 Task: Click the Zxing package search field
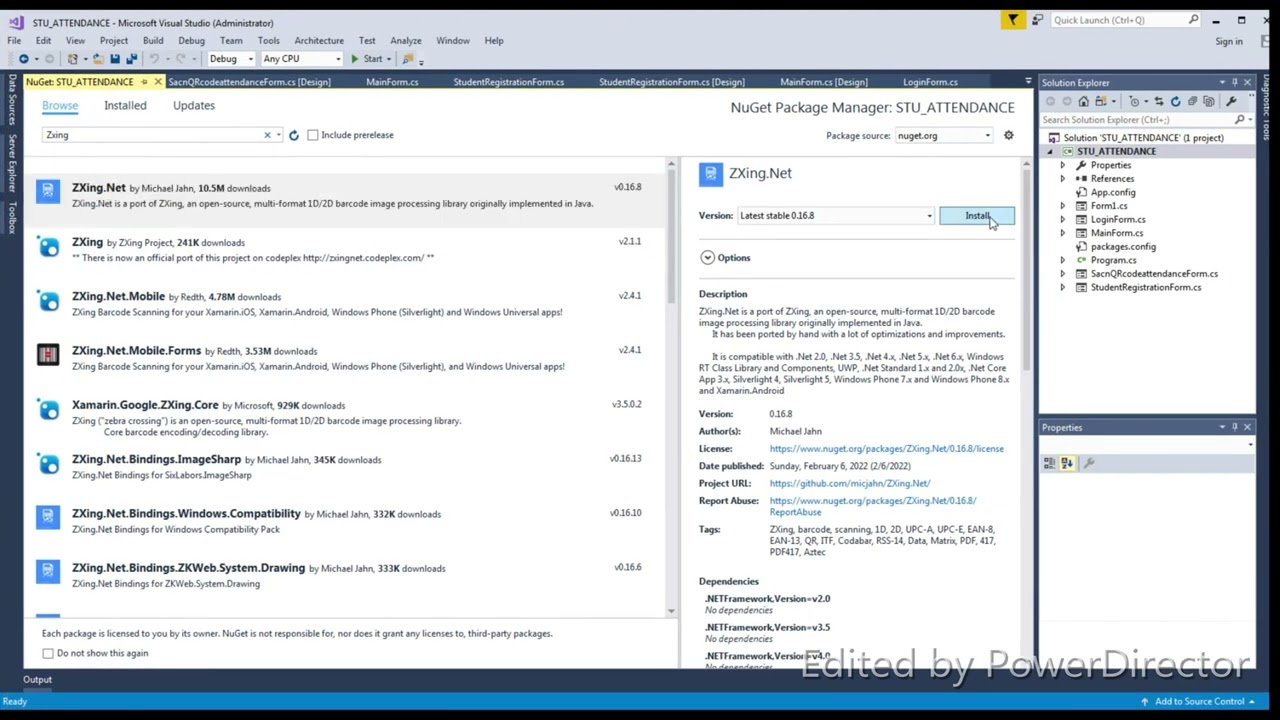151,135
